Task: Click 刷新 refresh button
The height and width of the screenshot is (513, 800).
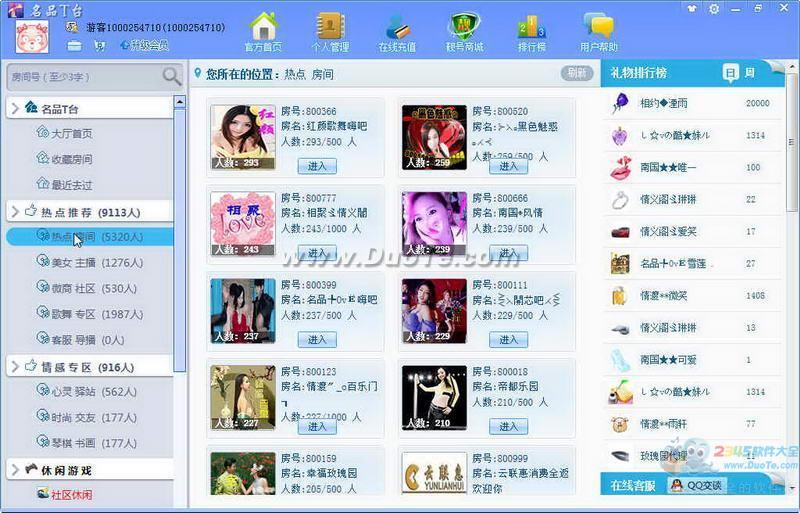Action: point(576,73)
